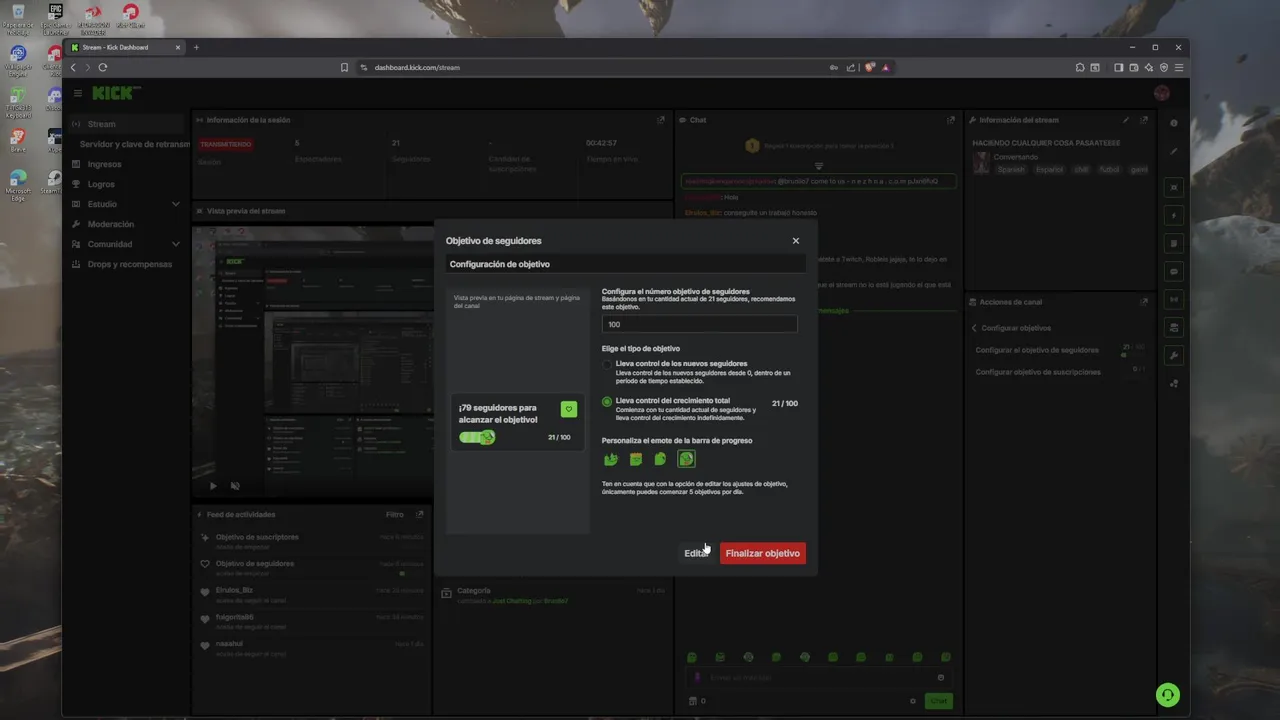The width and height of the screenshot is (1280, 720).
Task: Open Microsoft Edge desktop shortcut
Action: (x=18, y=182)
